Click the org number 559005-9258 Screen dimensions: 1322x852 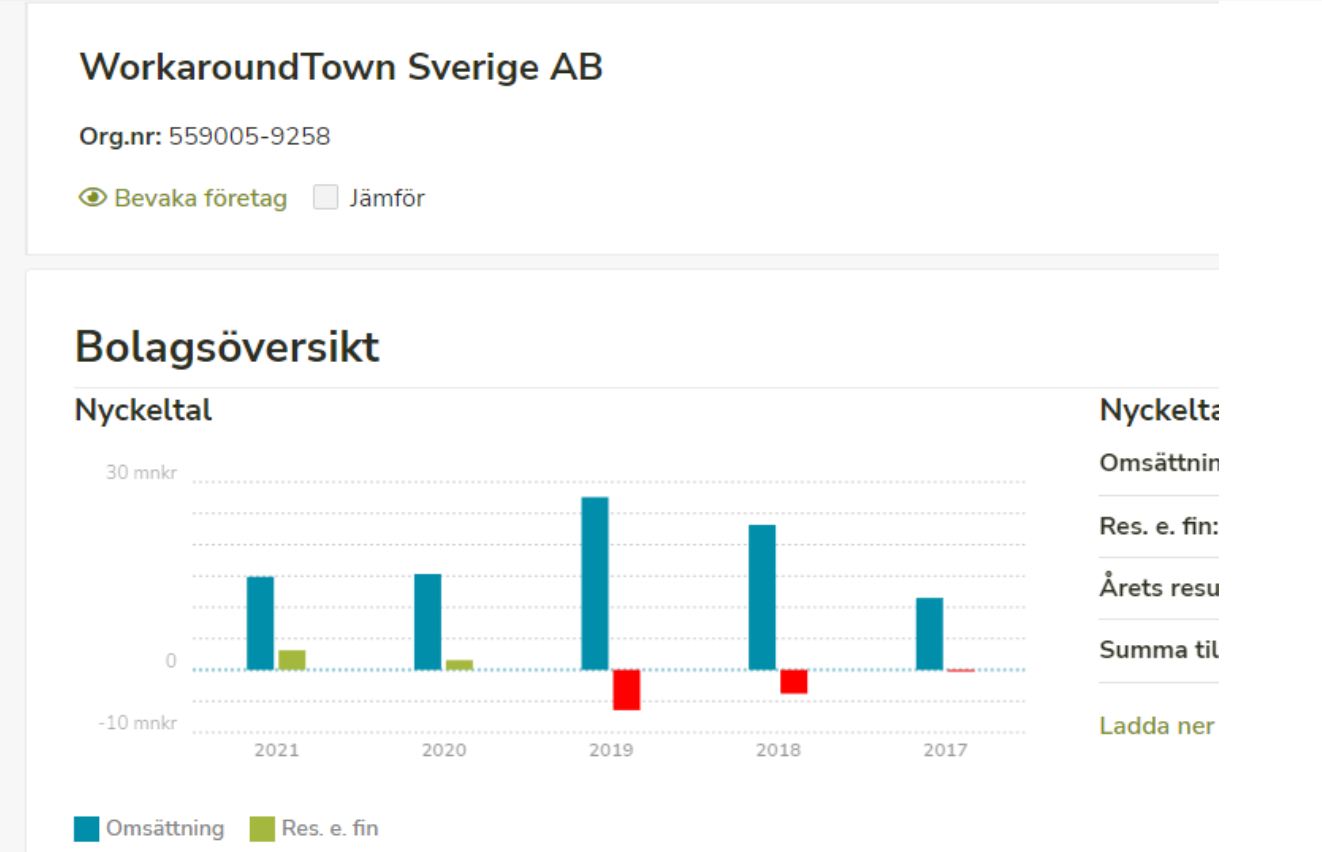point(249,136)
